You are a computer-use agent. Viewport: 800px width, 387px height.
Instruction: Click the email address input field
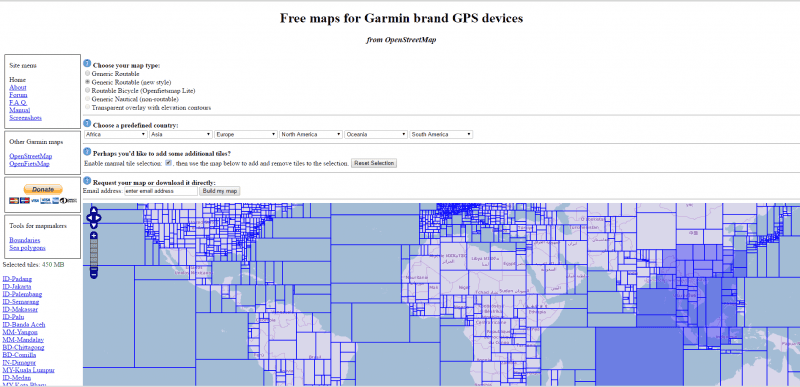click(161, 191)
